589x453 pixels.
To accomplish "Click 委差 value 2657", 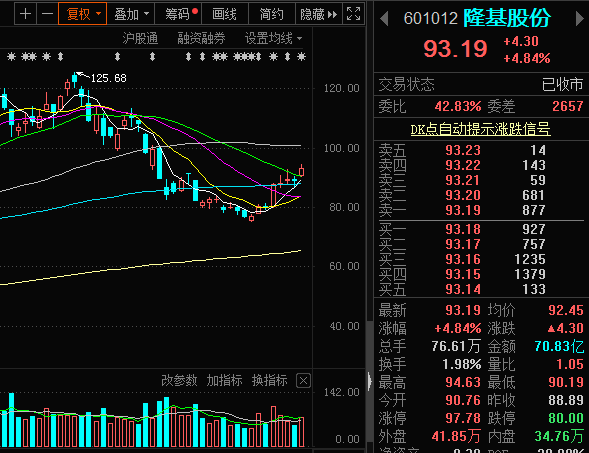I will (x=568, y=106).
